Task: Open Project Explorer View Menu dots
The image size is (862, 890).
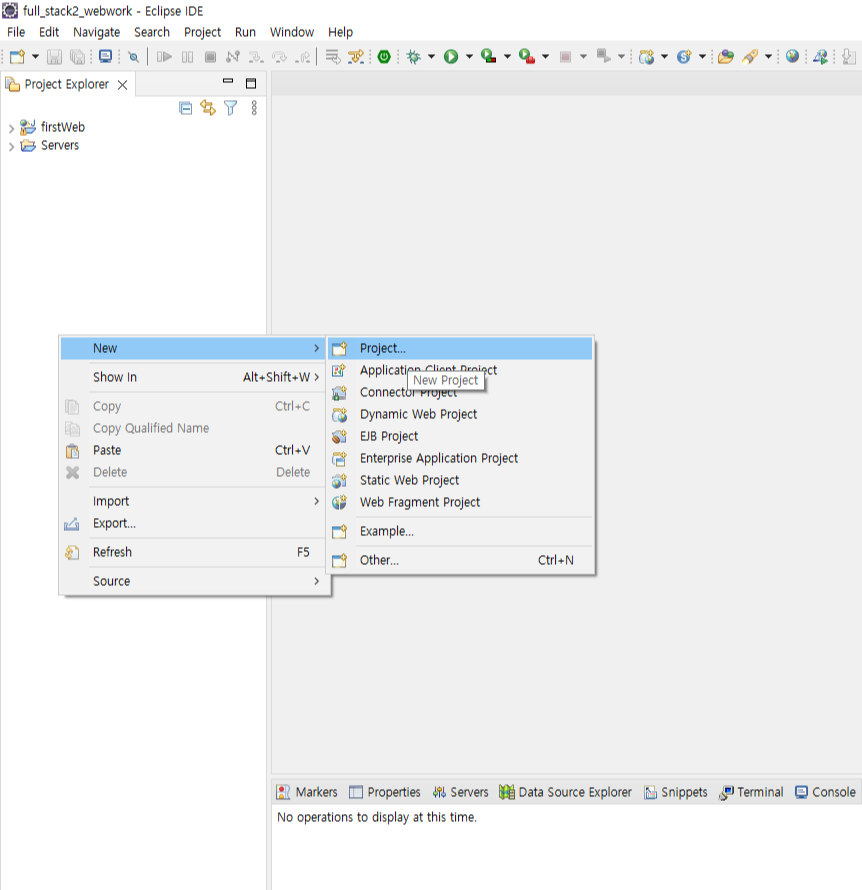Action: point(254,108)
